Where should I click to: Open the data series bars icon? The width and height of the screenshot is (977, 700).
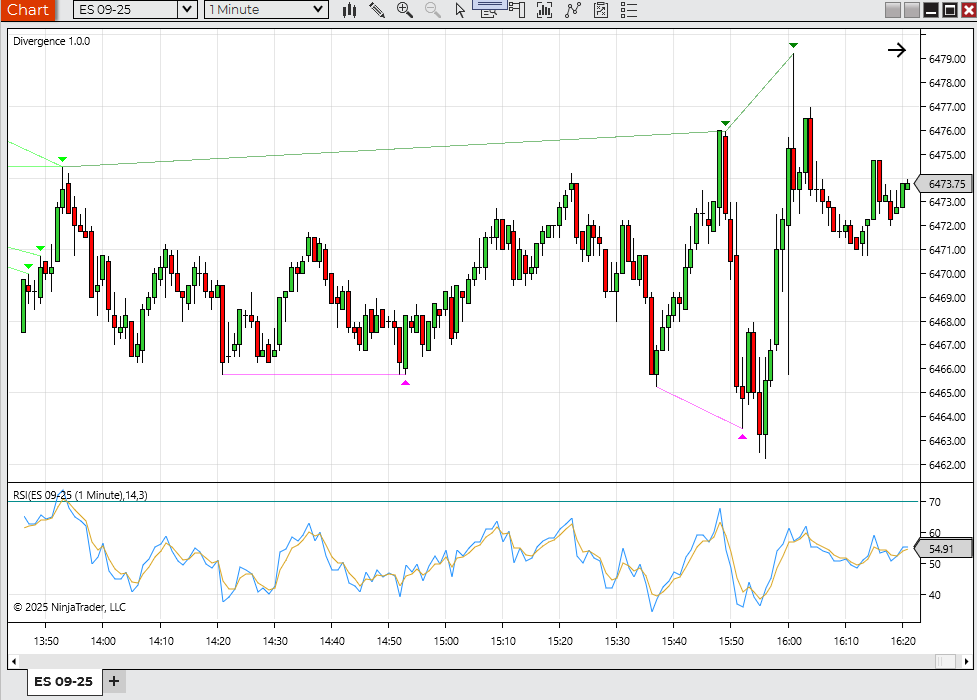point(545,10)
